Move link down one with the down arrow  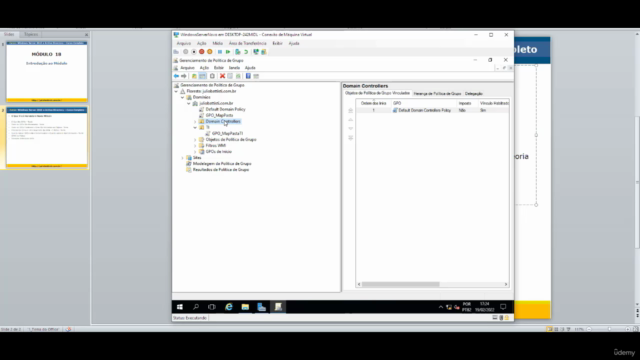point(350,129)
